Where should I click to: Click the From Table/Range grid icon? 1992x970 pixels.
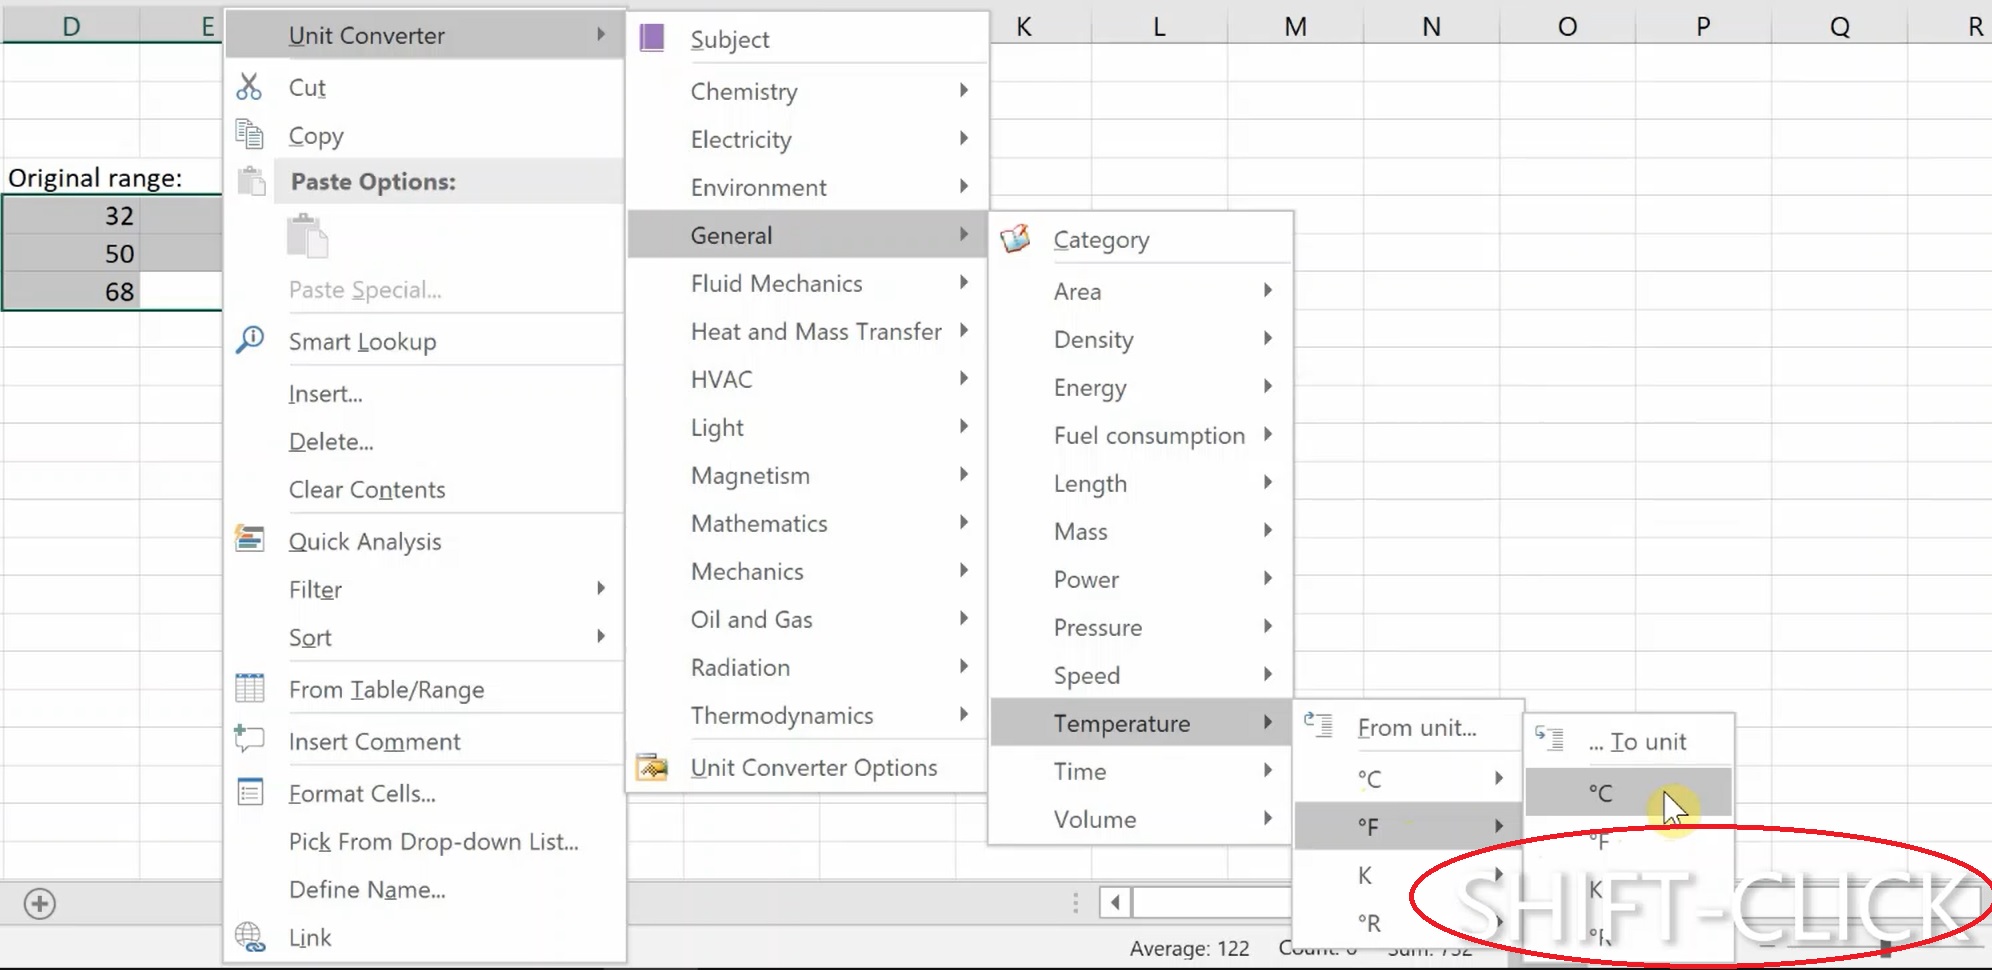[249, 689]
